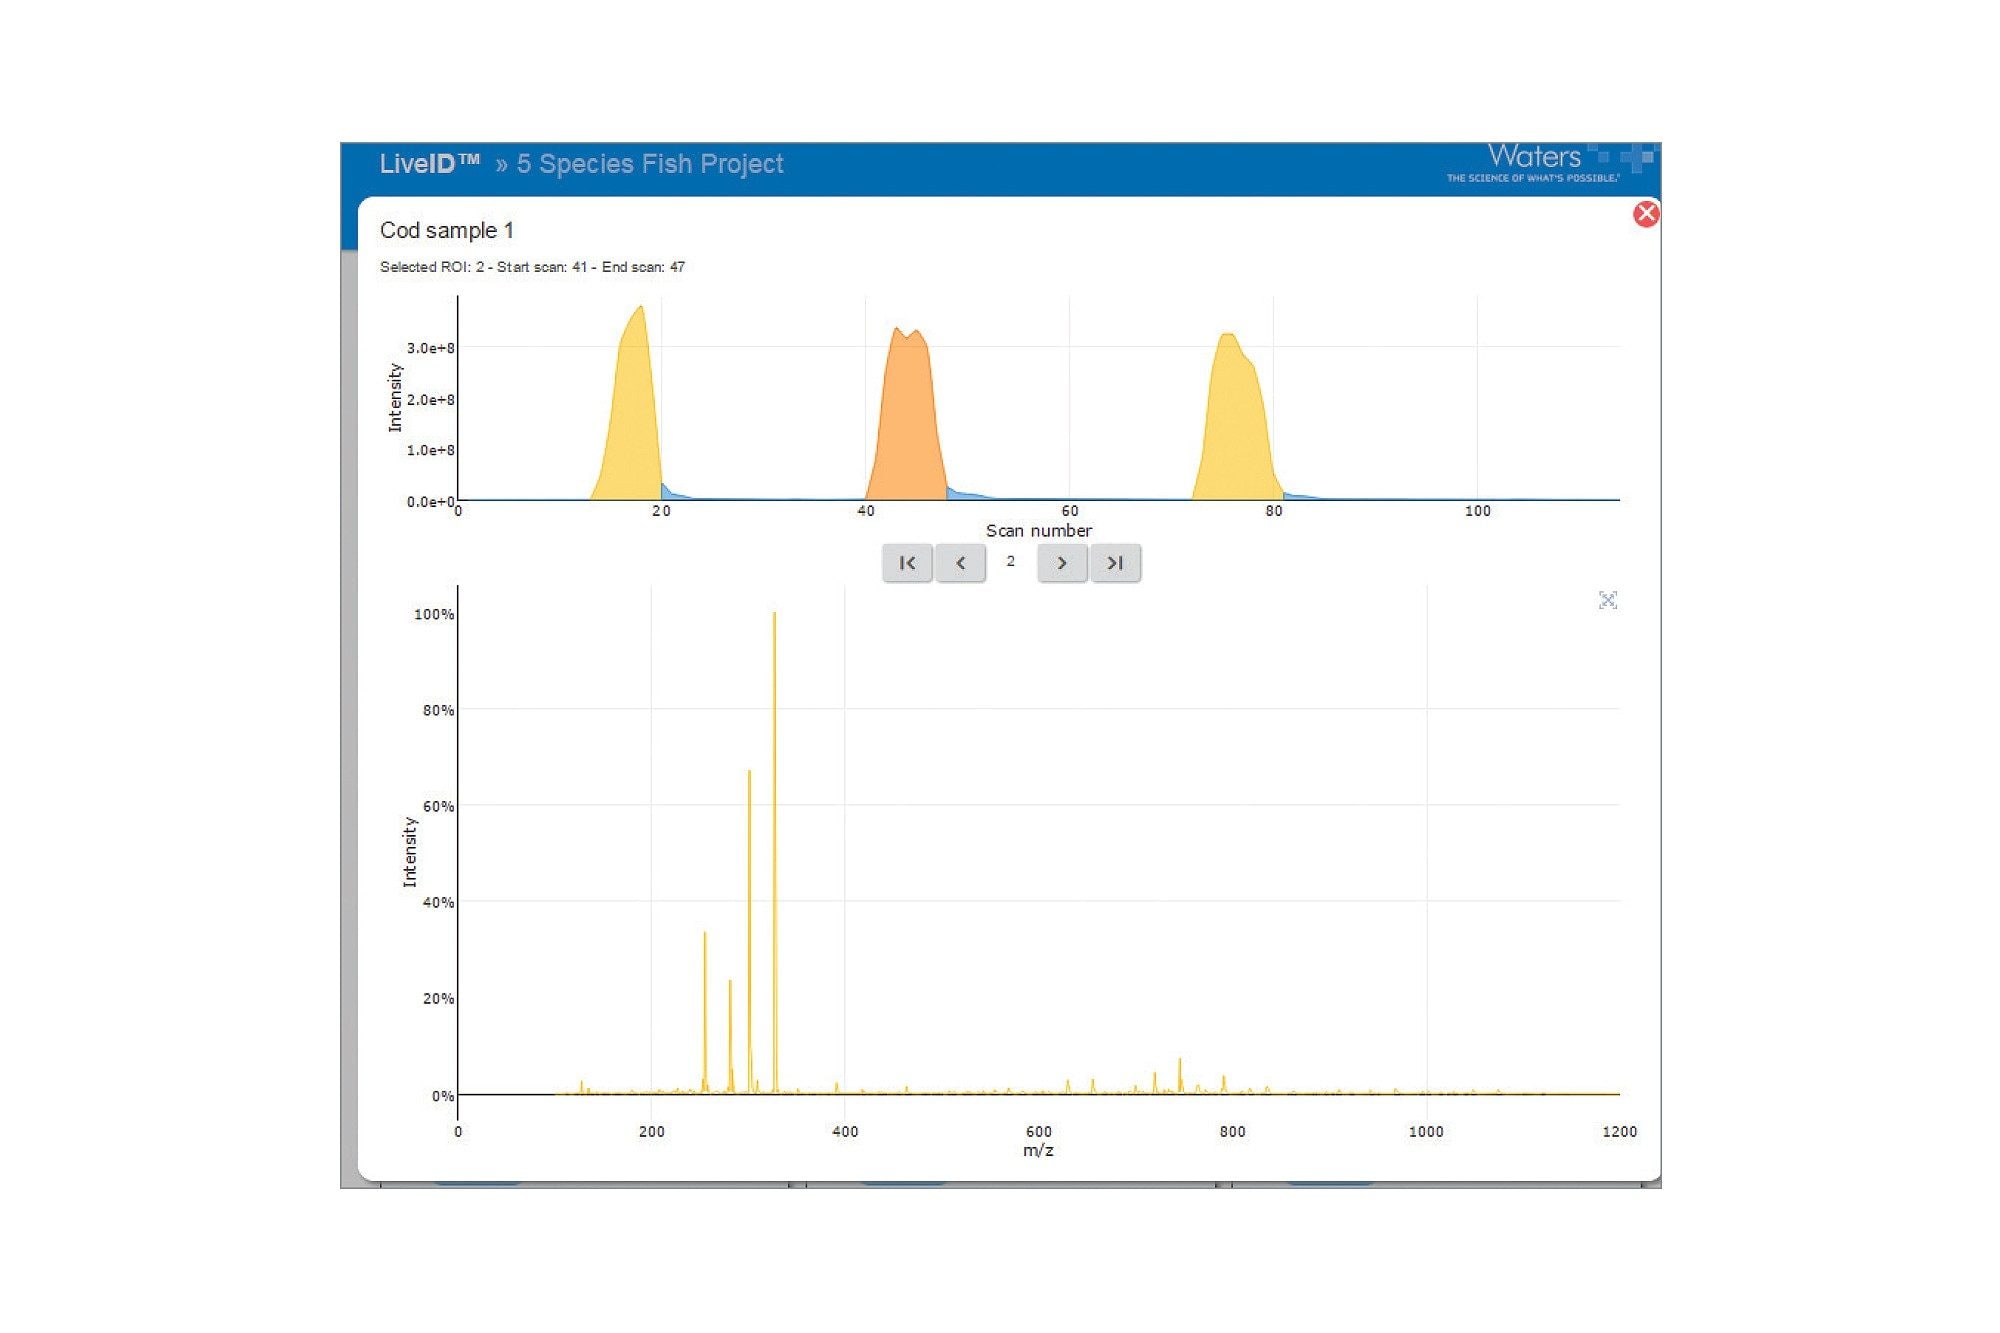Screen dimensions: 2000x1333
Task: Select the first yellow chromatogram peak
Action: coord(630,420)
